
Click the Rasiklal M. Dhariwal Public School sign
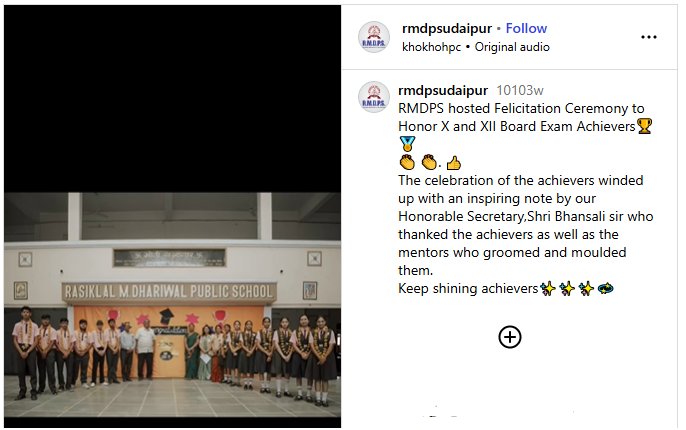pos(169,292)
